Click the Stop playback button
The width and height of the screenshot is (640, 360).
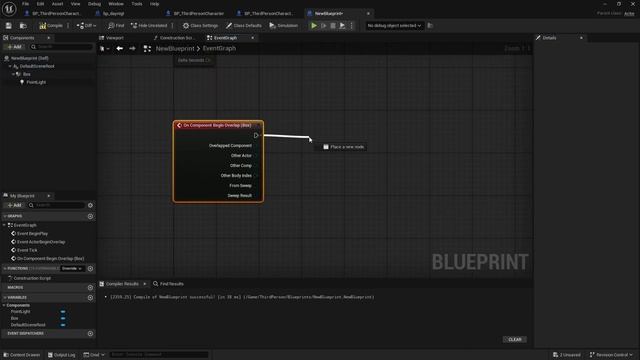(x=333, y=26)
